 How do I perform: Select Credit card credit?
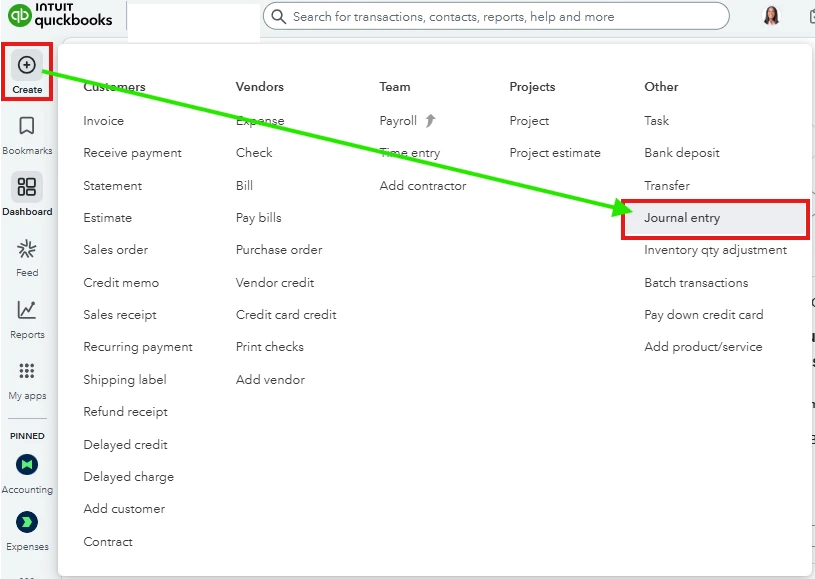coord(286,315)
